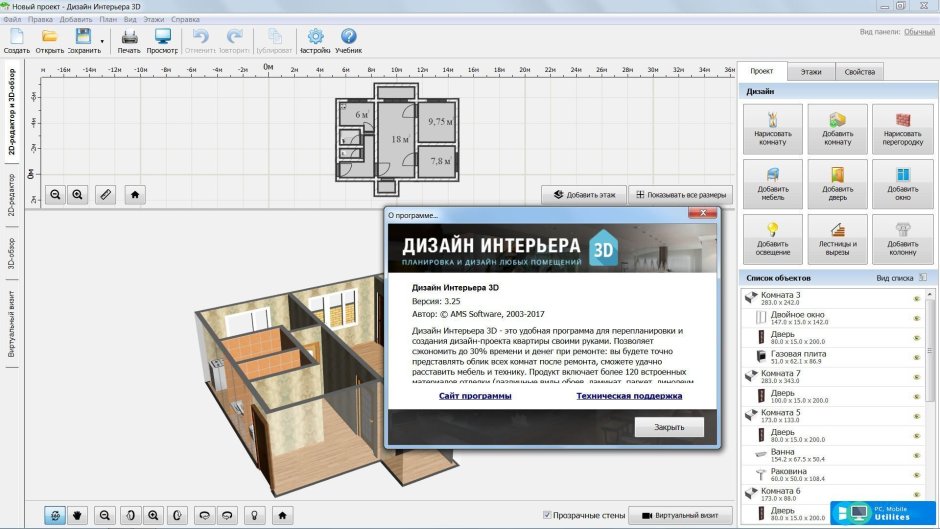Select the ruler measure tool in 2D plan
This screenshot has height=529, width=940.
(106, 194)
